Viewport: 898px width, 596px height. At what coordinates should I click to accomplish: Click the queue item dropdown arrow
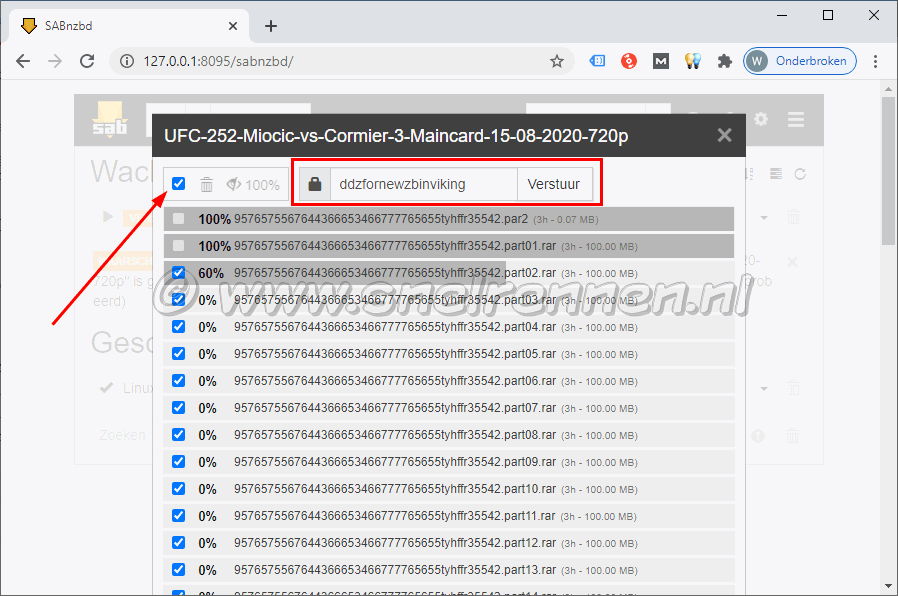[763, 218]
